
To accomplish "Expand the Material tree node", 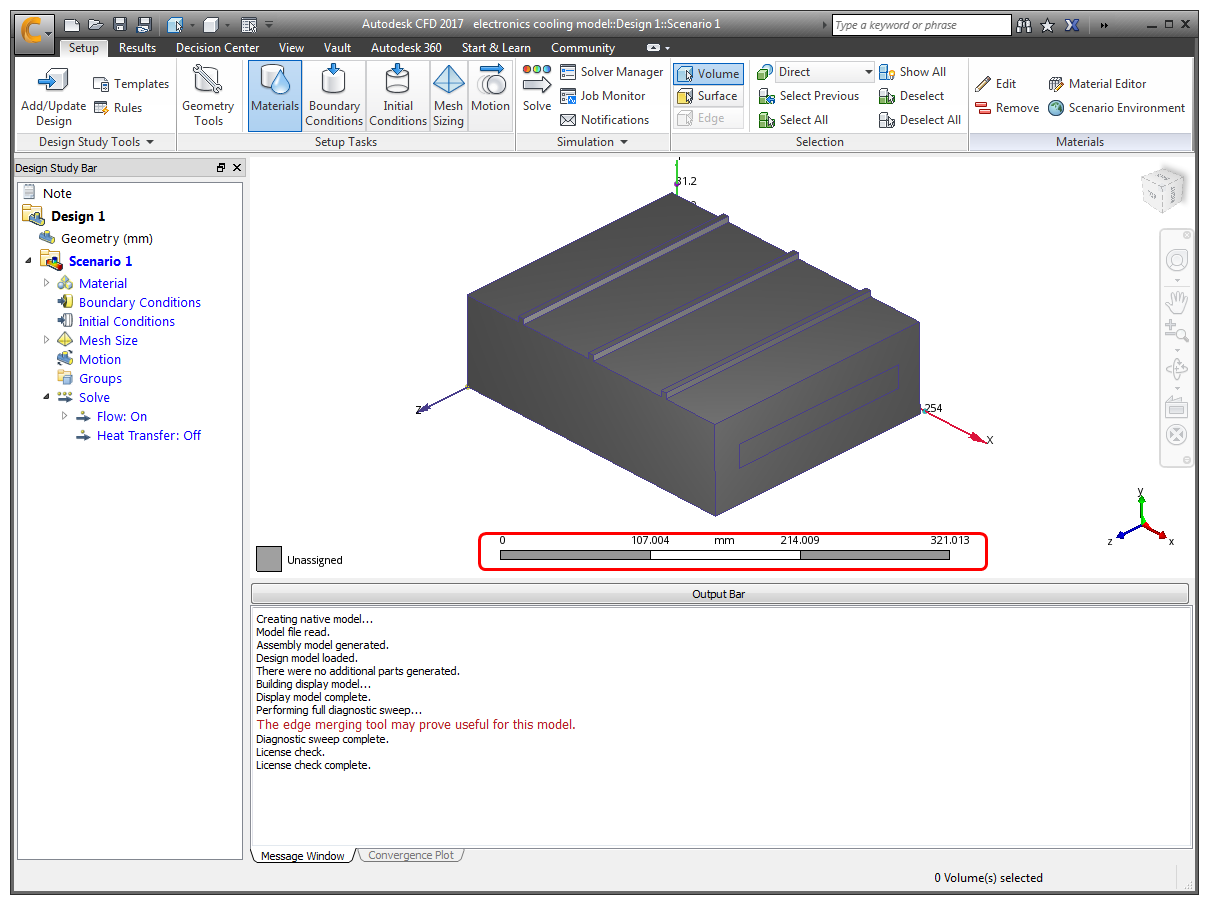I will 46,283.
